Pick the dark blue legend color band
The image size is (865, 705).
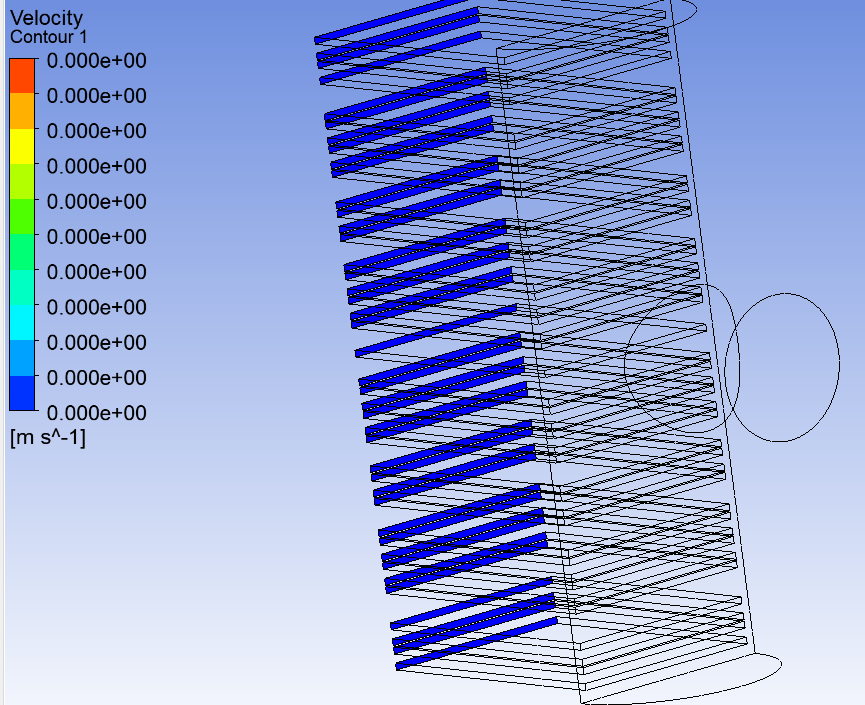click(22, 393)
